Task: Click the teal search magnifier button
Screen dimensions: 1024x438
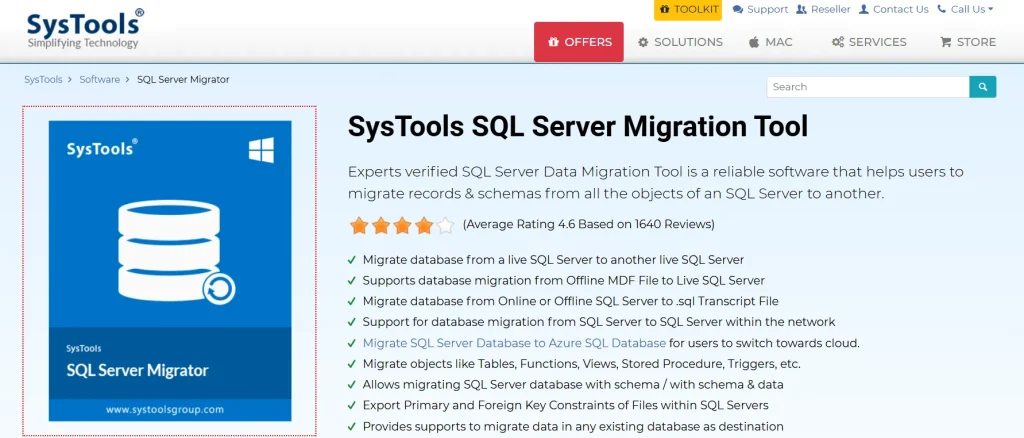Action: pos(983,87)
